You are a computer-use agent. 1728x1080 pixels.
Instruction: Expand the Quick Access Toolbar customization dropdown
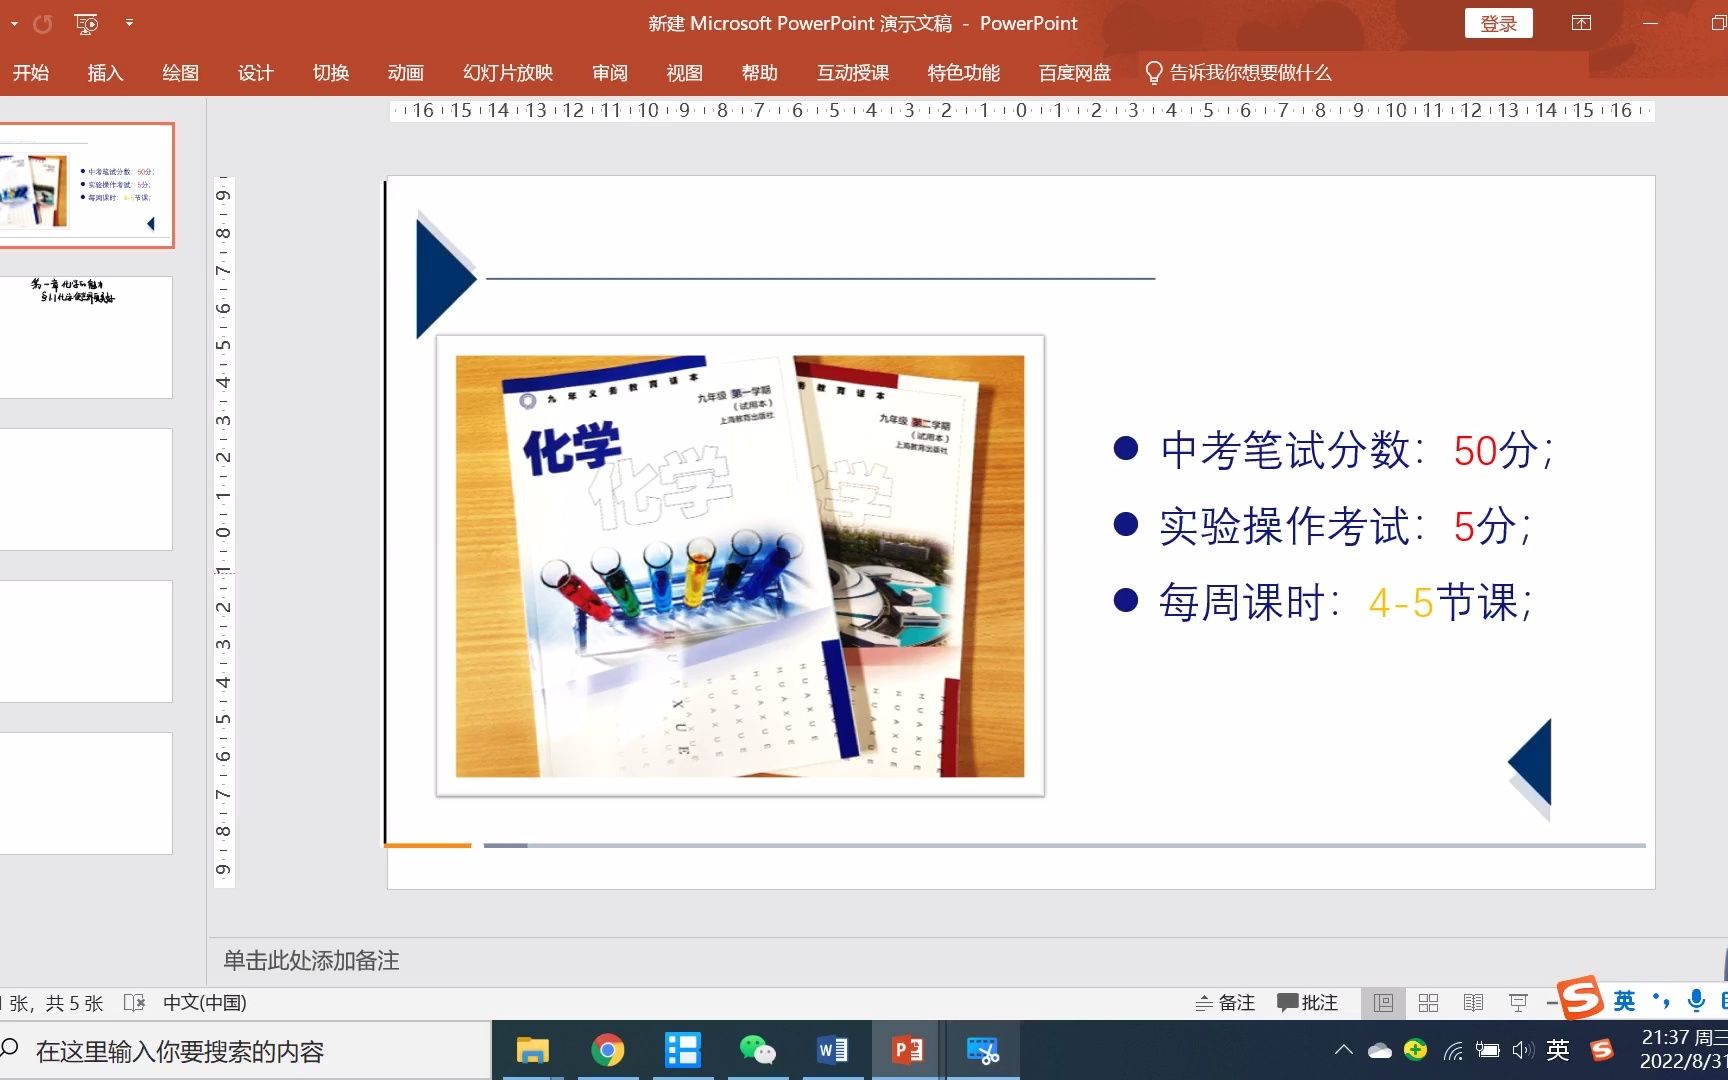click(x=130, y=23)
